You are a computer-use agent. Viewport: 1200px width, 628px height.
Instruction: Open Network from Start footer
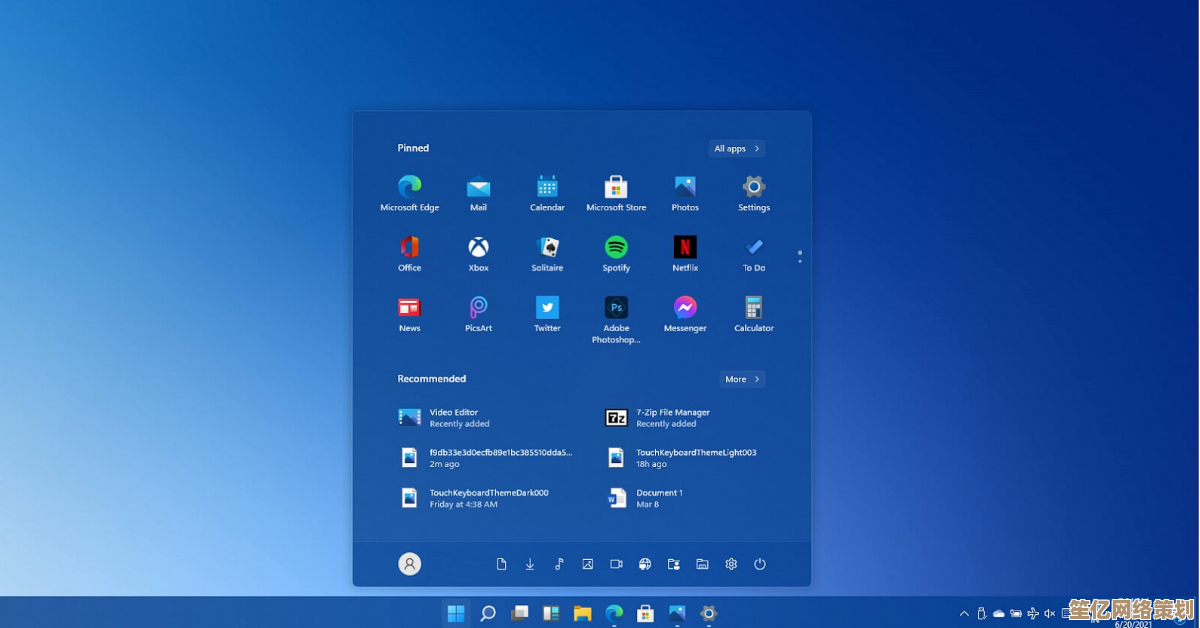tap(645, 564)
